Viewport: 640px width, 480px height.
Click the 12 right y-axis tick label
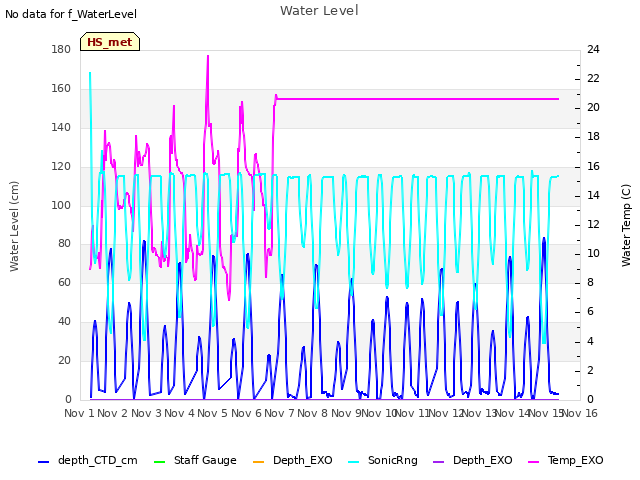pos(593,224)
